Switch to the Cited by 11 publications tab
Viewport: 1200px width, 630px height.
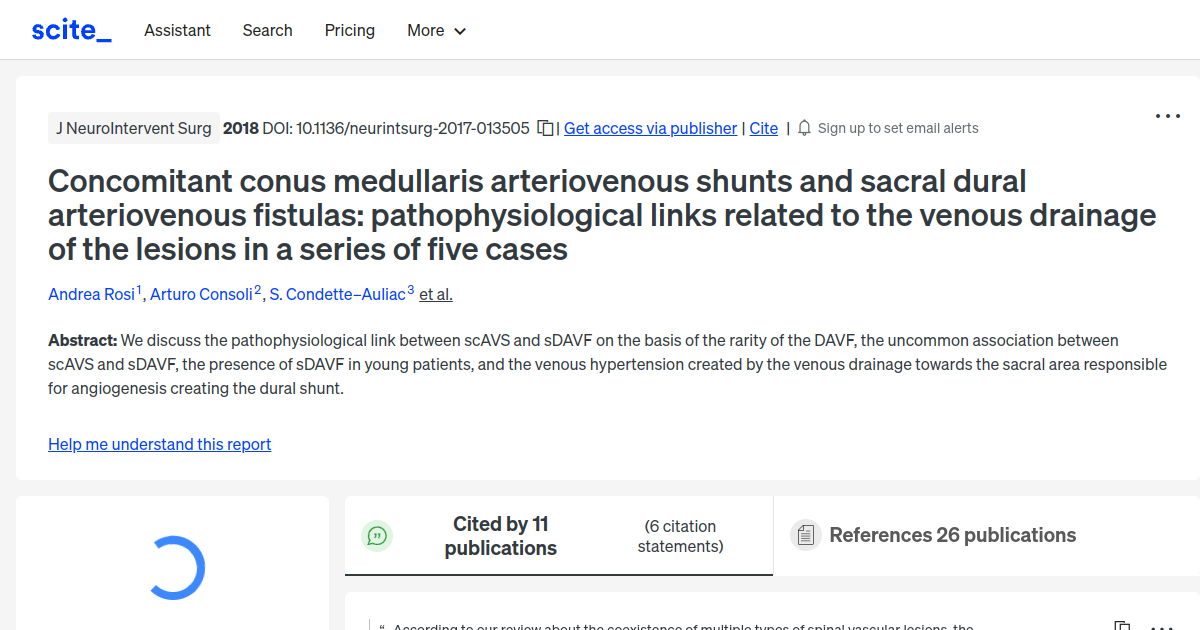pyautogui.click(x=500, y=536)
